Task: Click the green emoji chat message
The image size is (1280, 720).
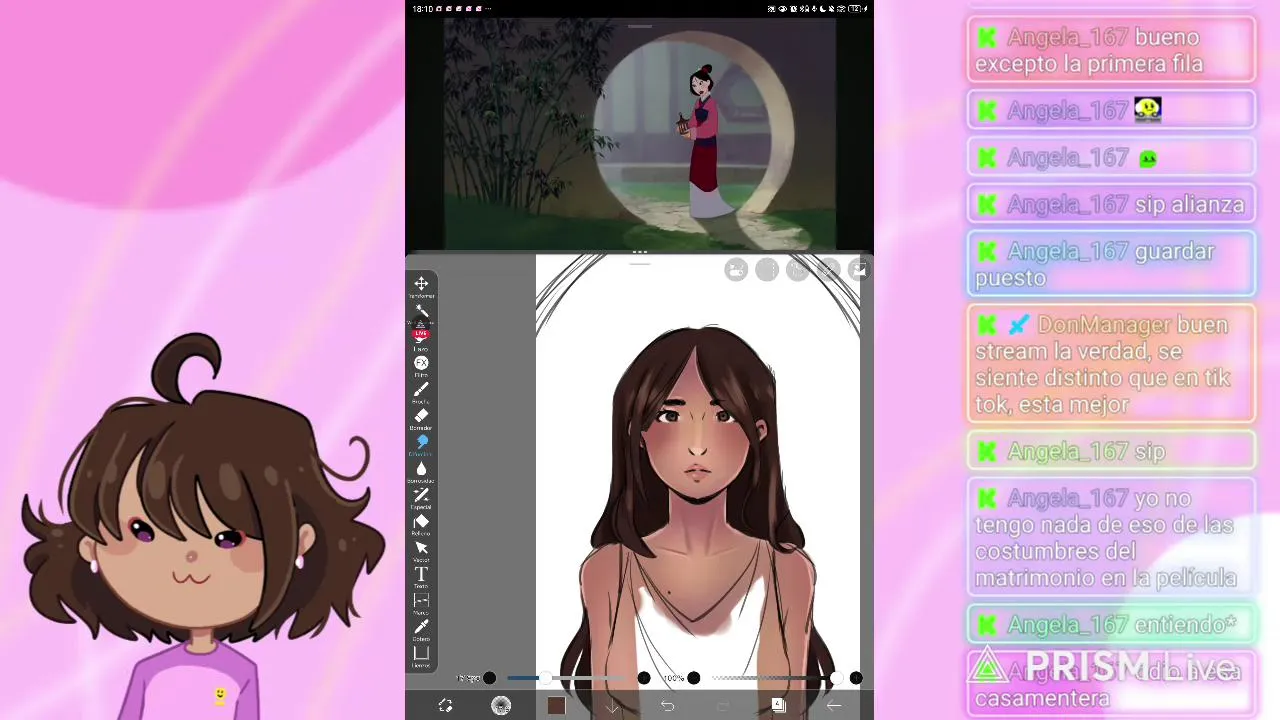Action: click(1112, 157)
